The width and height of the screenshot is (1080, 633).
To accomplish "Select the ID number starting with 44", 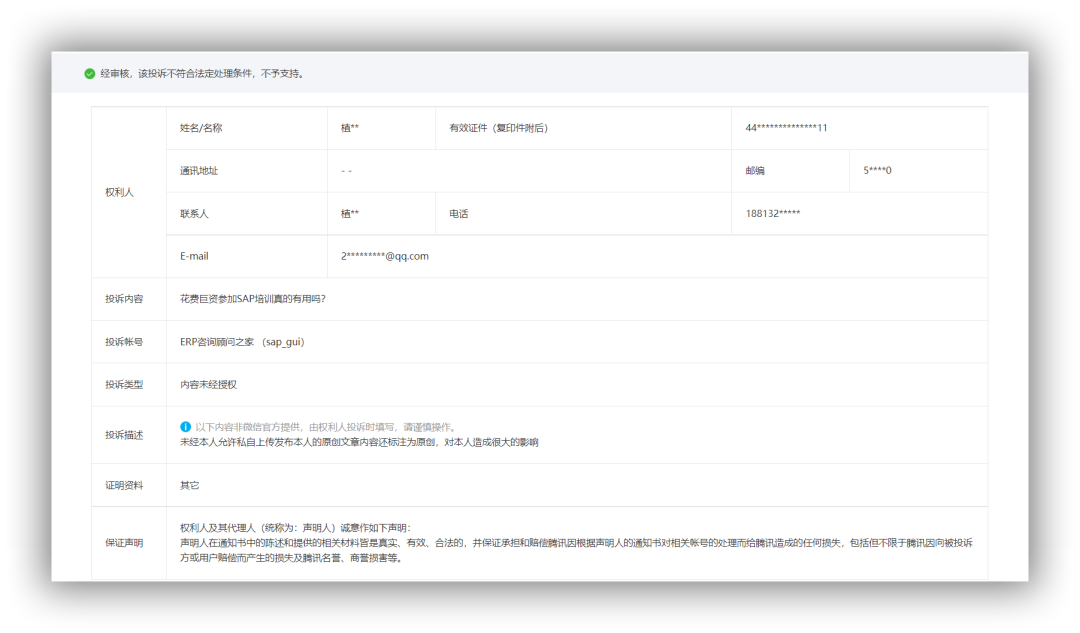I will 786,128.
